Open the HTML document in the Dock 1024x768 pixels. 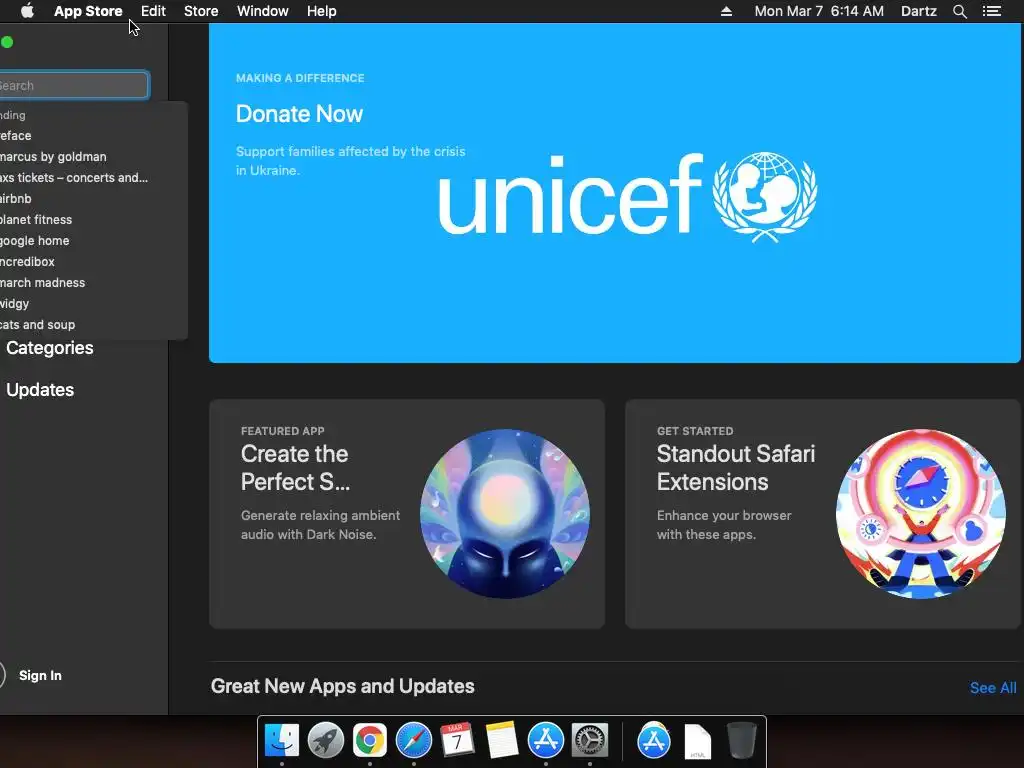point(697,742)
